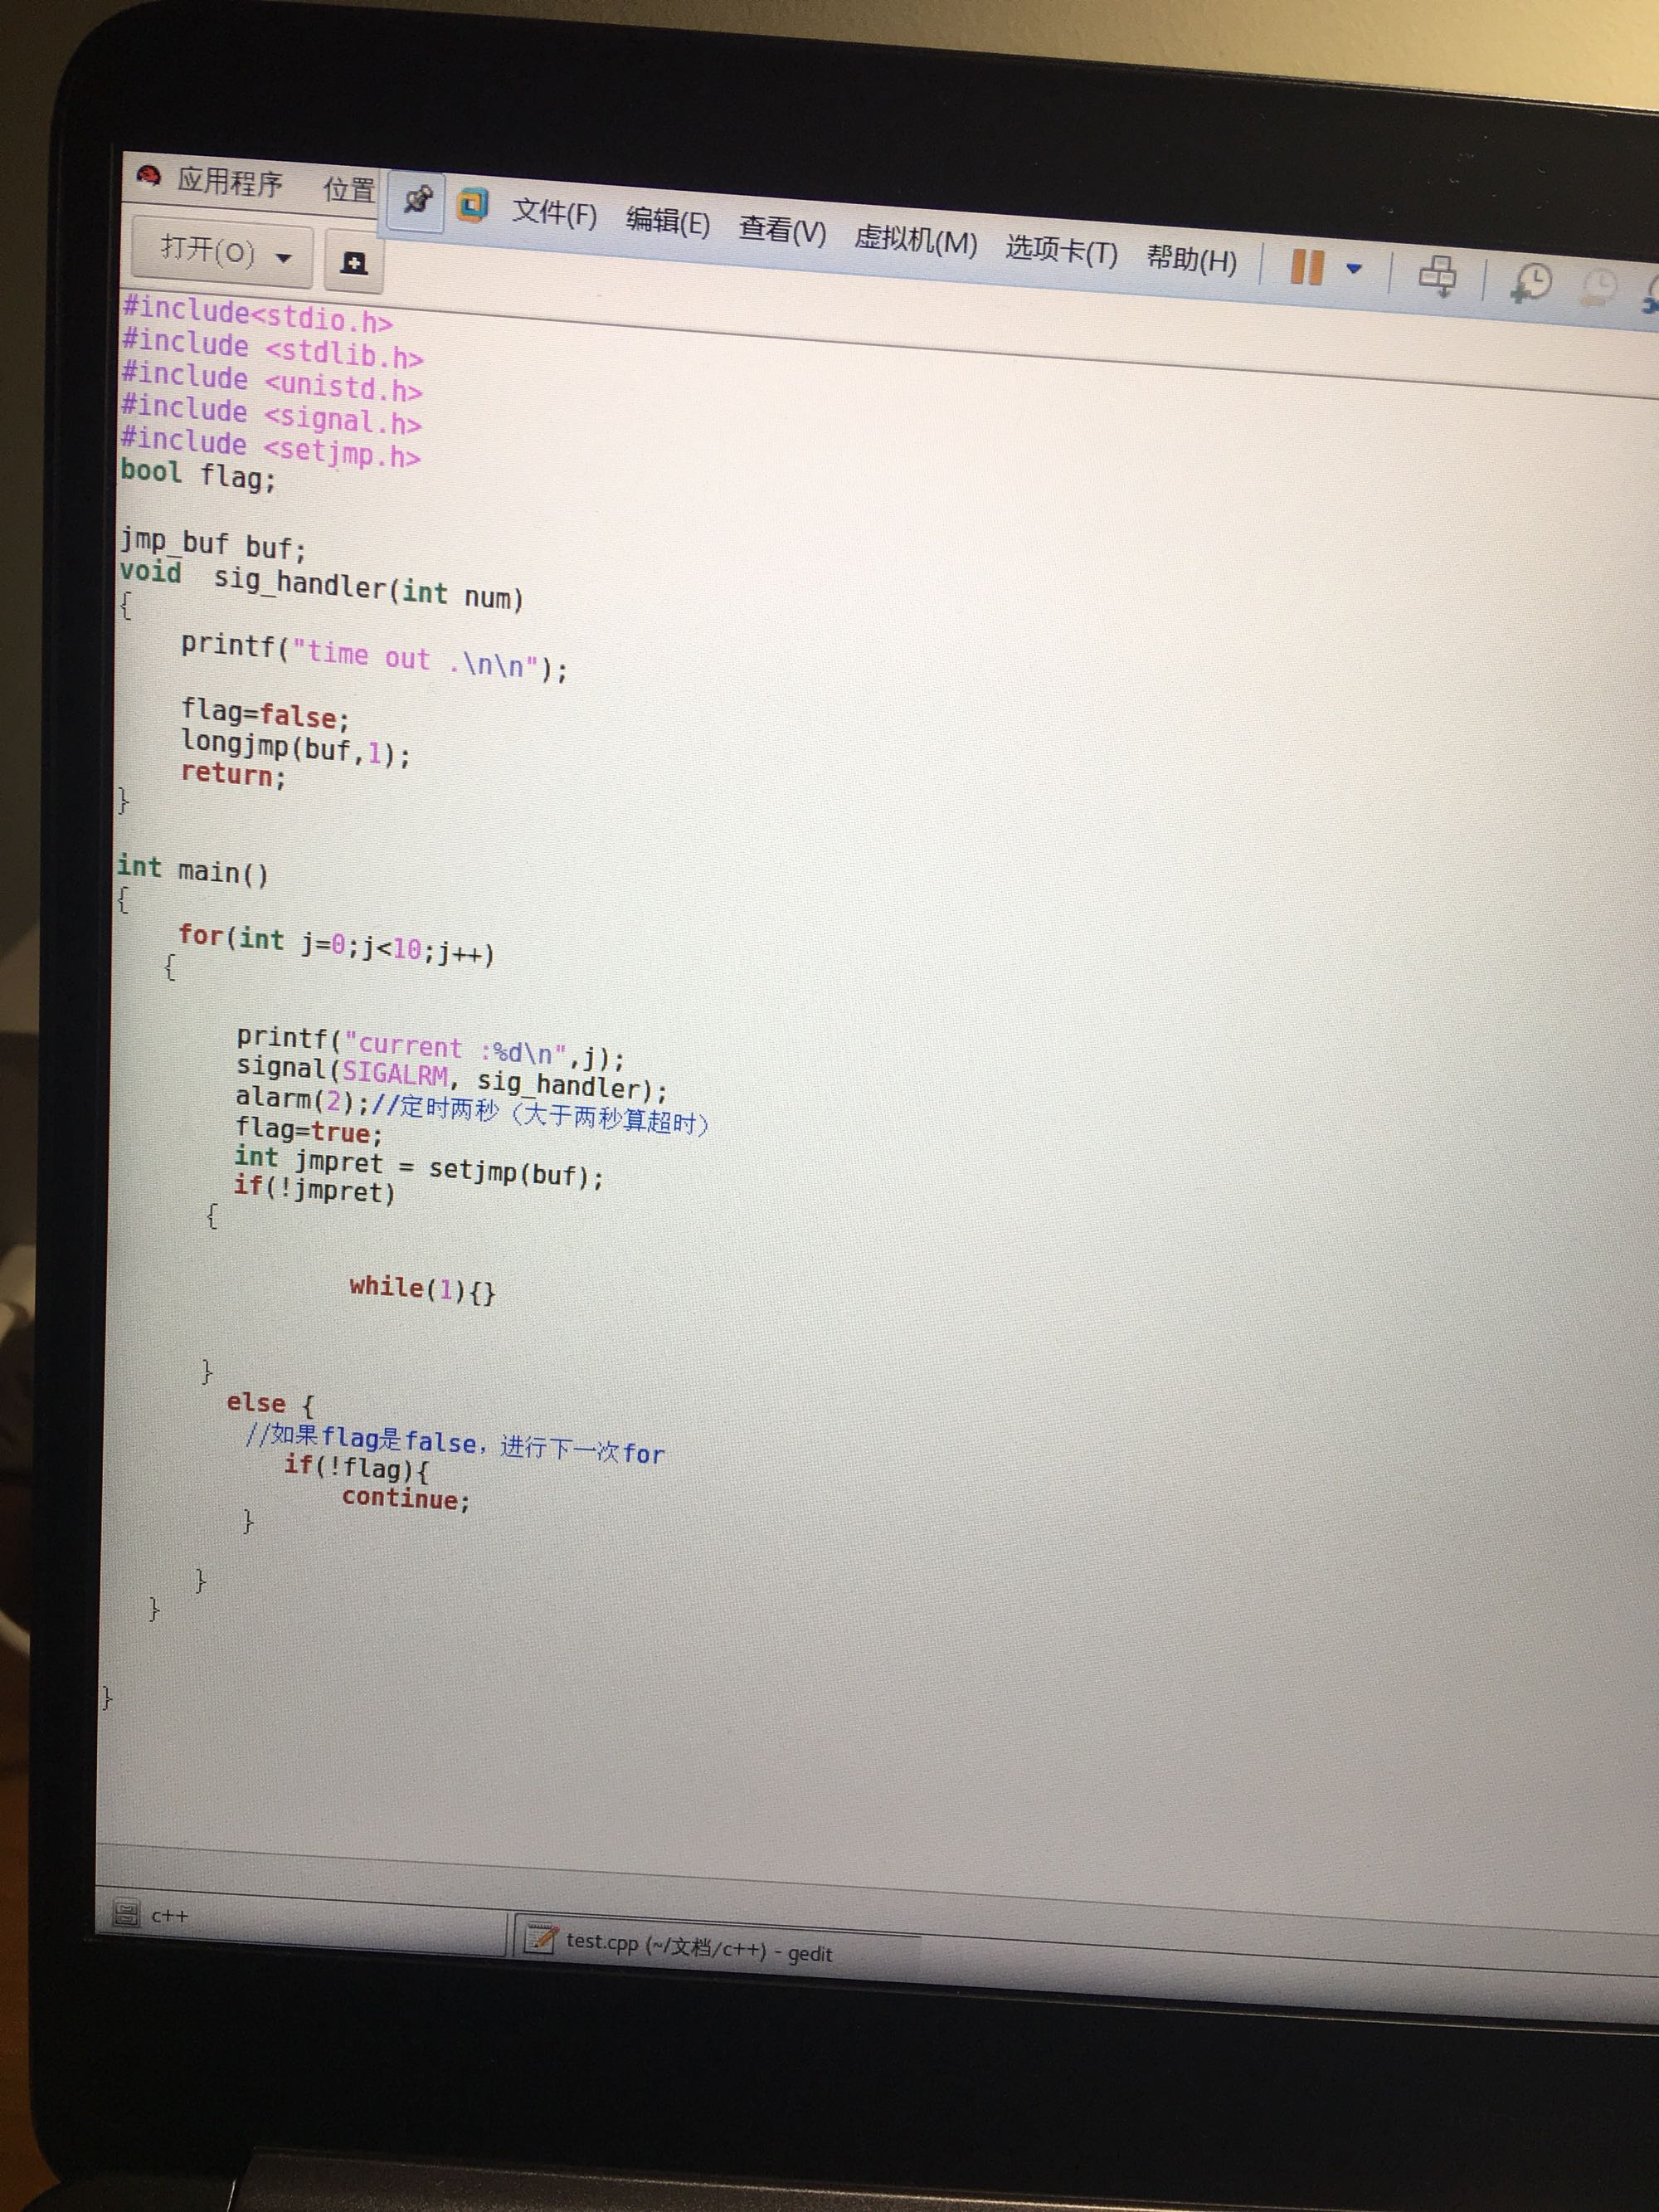The width and height of the screenshot is (1659, 2212).
Task: Open the 虚拟机(M) menu
Action: click(914, 240)
